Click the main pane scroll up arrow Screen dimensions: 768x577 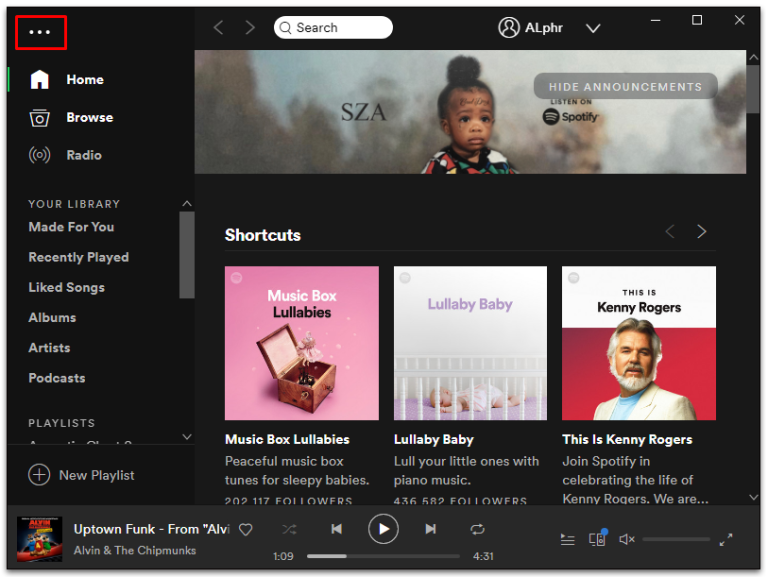[x=753, y=57]
